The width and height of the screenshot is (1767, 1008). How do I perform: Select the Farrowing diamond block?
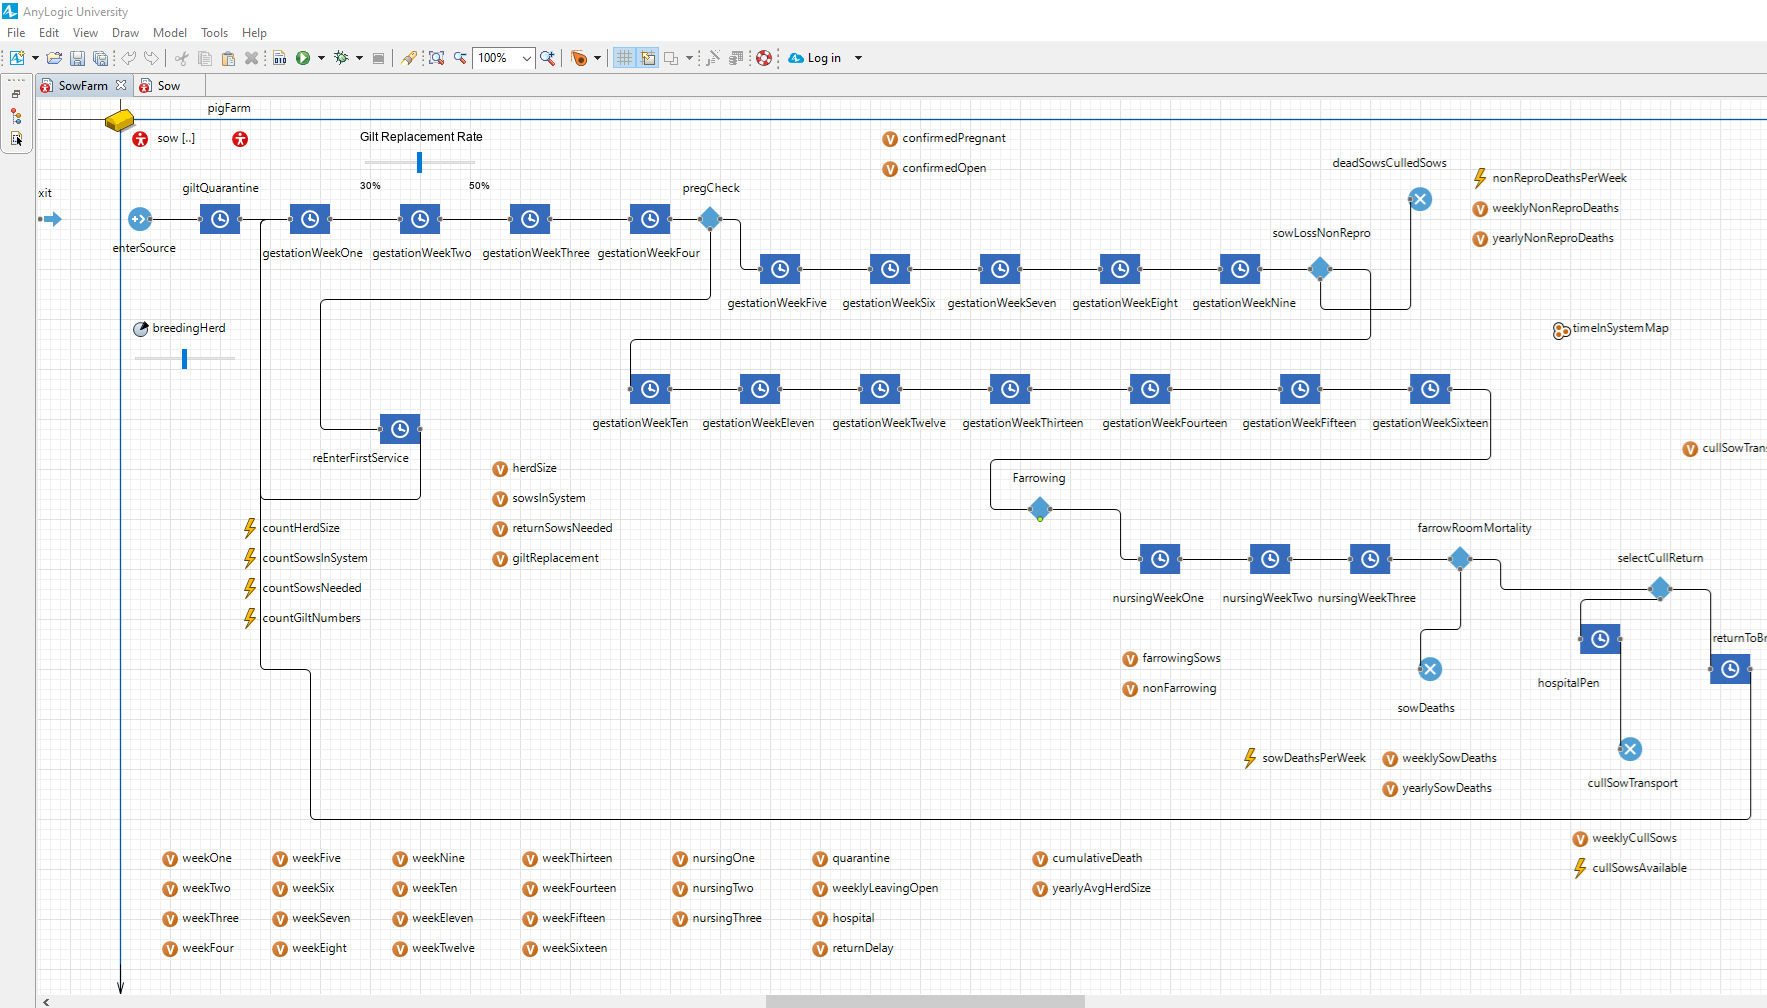(x=1040, y=508)
